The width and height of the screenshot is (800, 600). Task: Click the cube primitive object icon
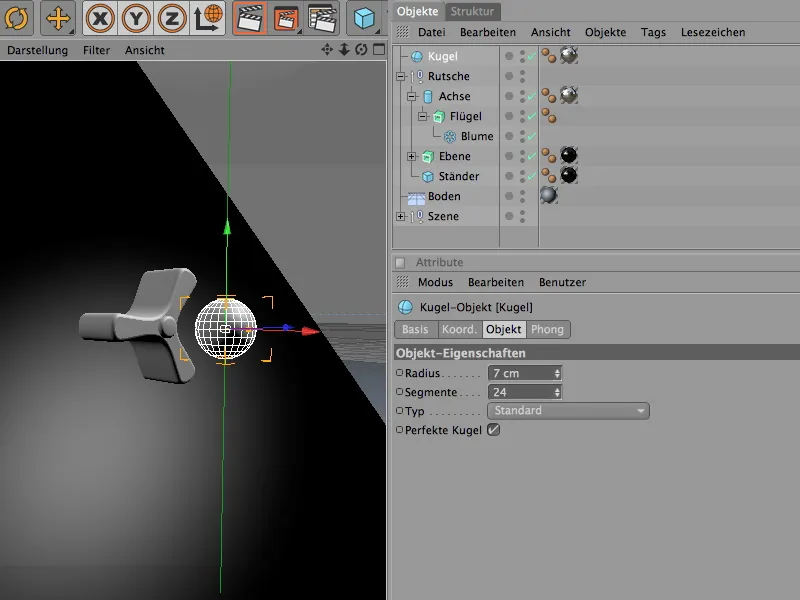[365, 17]
